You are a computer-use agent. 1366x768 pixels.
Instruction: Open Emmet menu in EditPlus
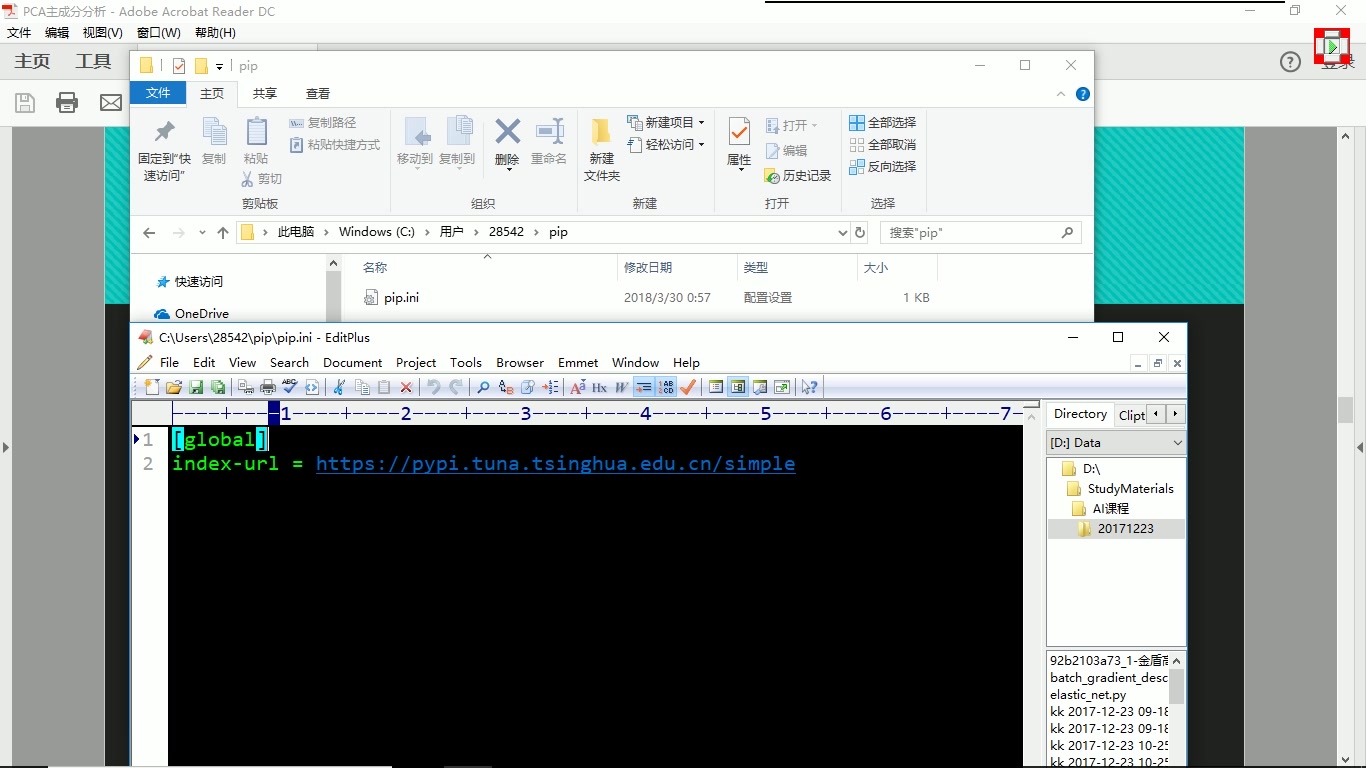pos(578,362)
